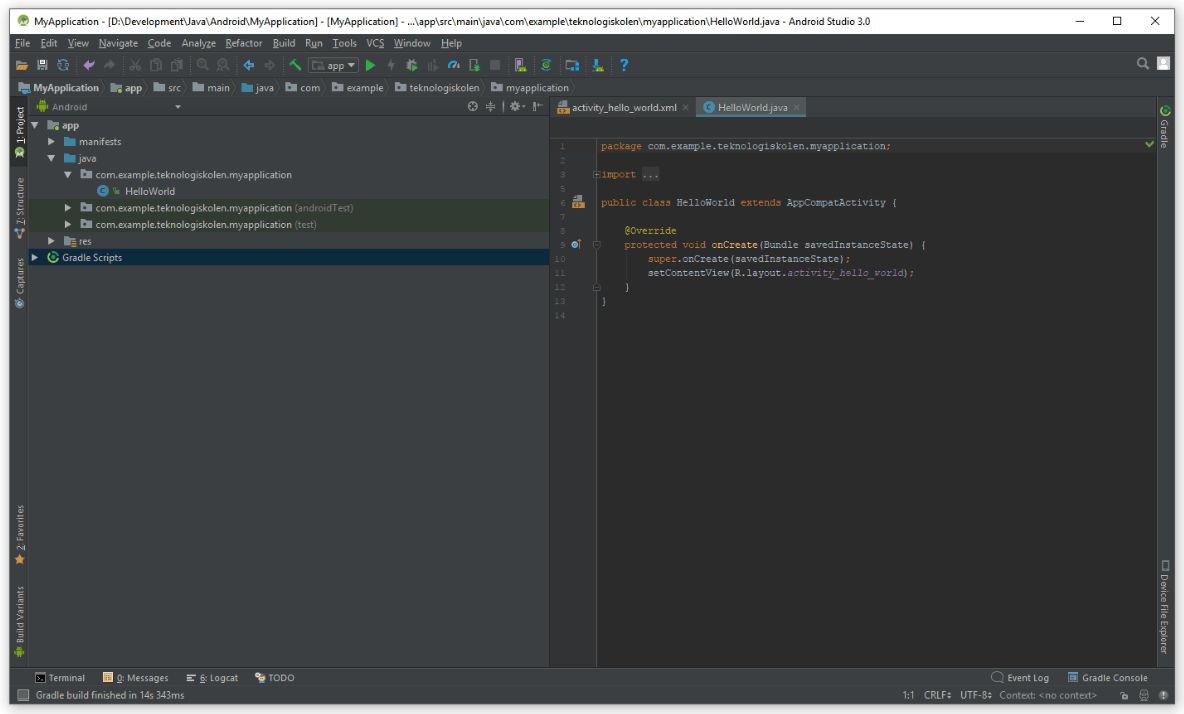This screenshot has height=714, width=1184.
Task: Click the Open file toolbar icon
Action: pyautogui.click(x=21, y=66)
